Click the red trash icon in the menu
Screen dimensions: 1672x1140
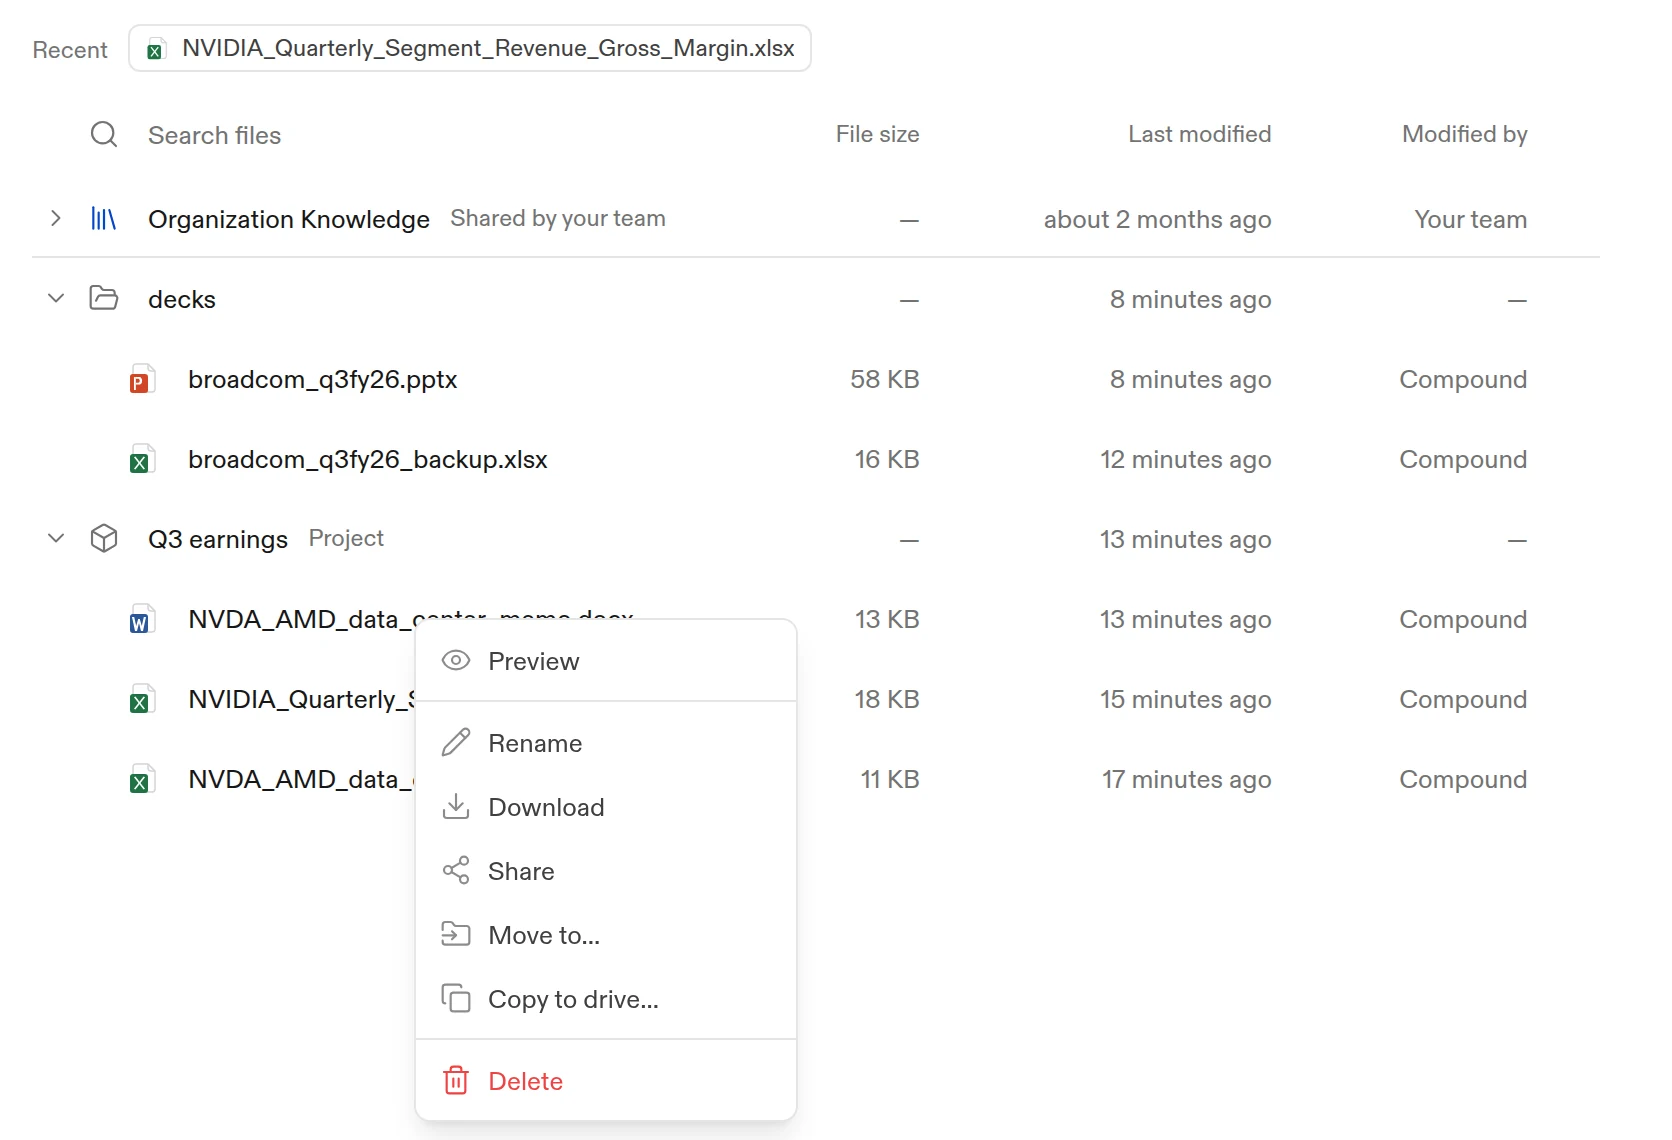tap(456, 1080)
